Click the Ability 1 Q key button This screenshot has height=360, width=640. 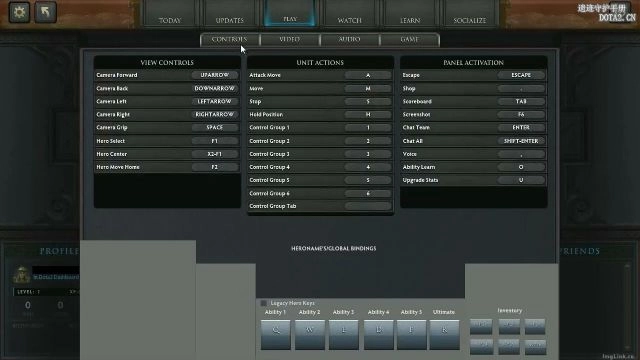tap(276, 334)
